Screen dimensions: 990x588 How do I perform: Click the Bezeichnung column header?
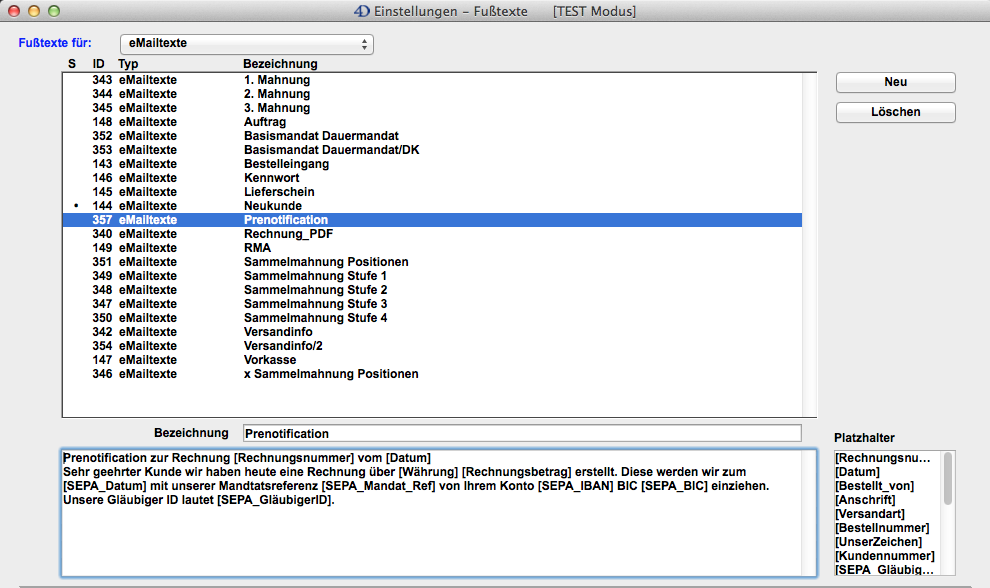tap(280, 64)
